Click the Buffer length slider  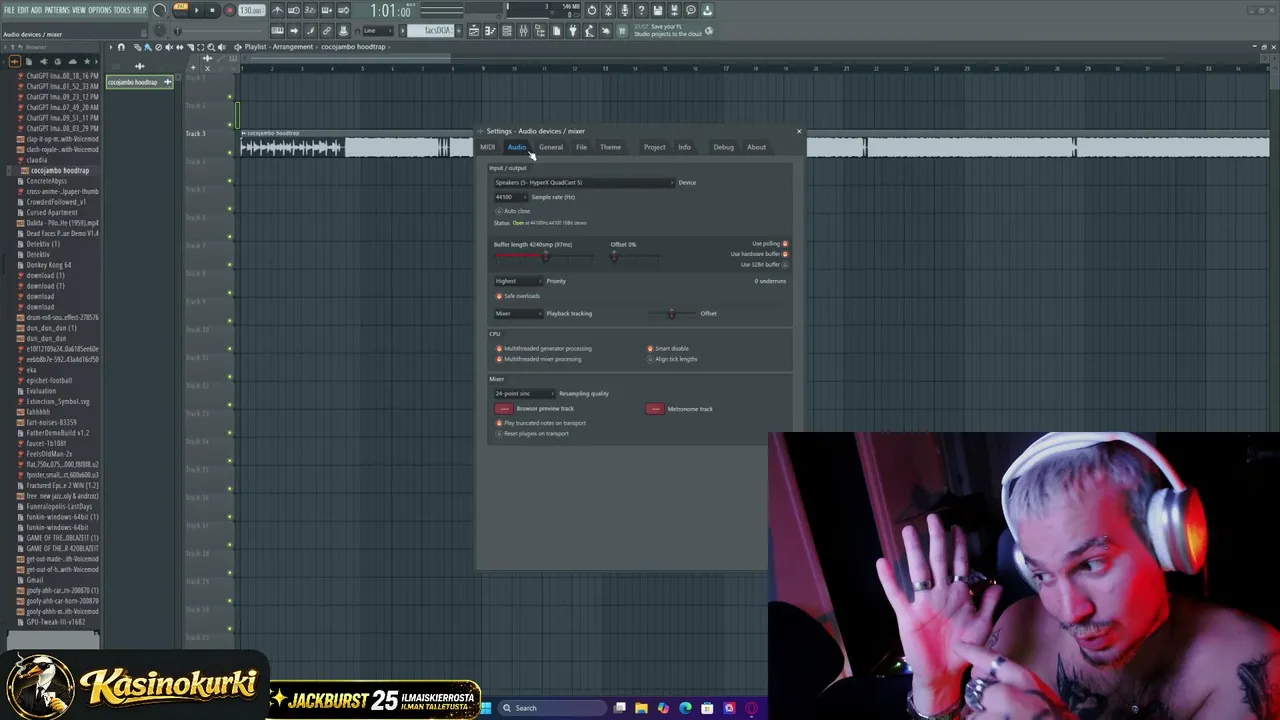(543, 257)
